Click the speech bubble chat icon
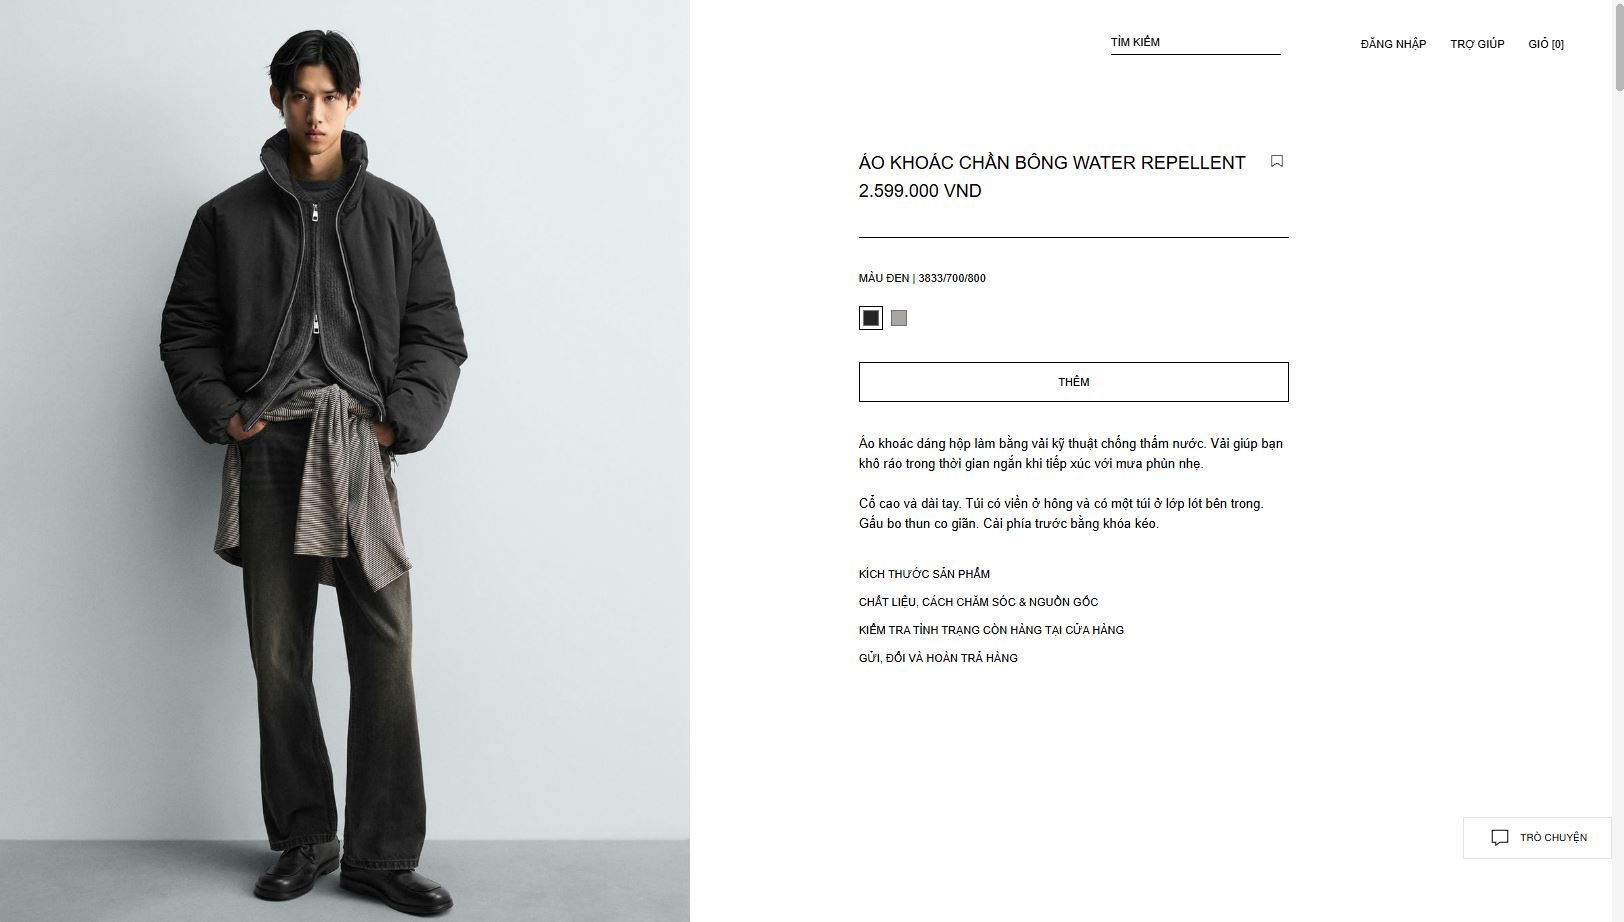The image size is (1624, 922). click(x=1499, y=838)
